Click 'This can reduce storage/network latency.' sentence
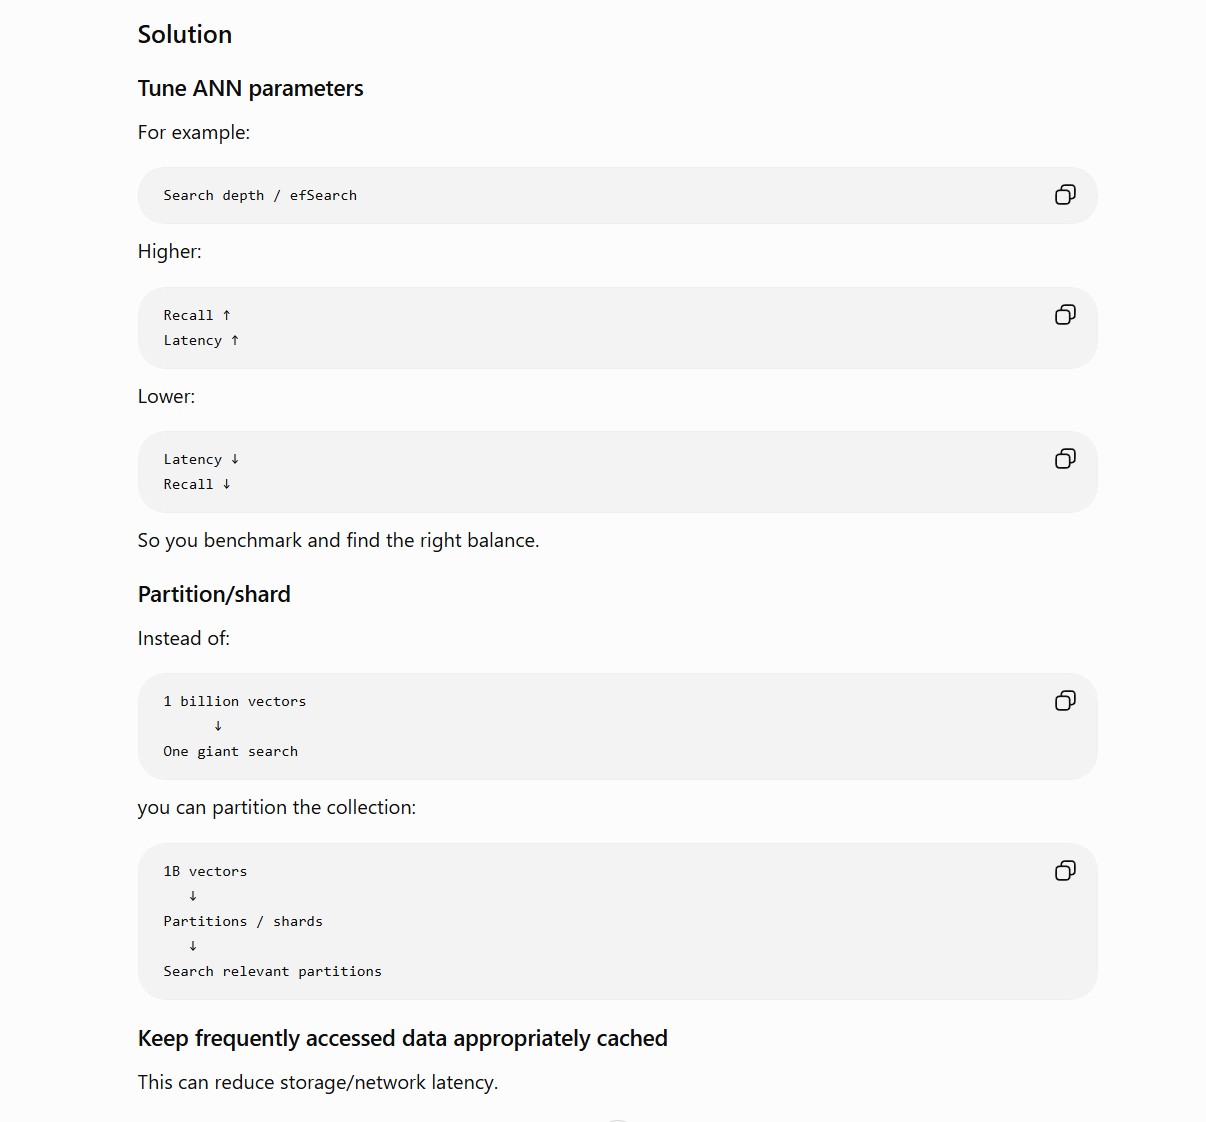The height and width of the screenshot is (1122, 1206). tap(318, 1082)
